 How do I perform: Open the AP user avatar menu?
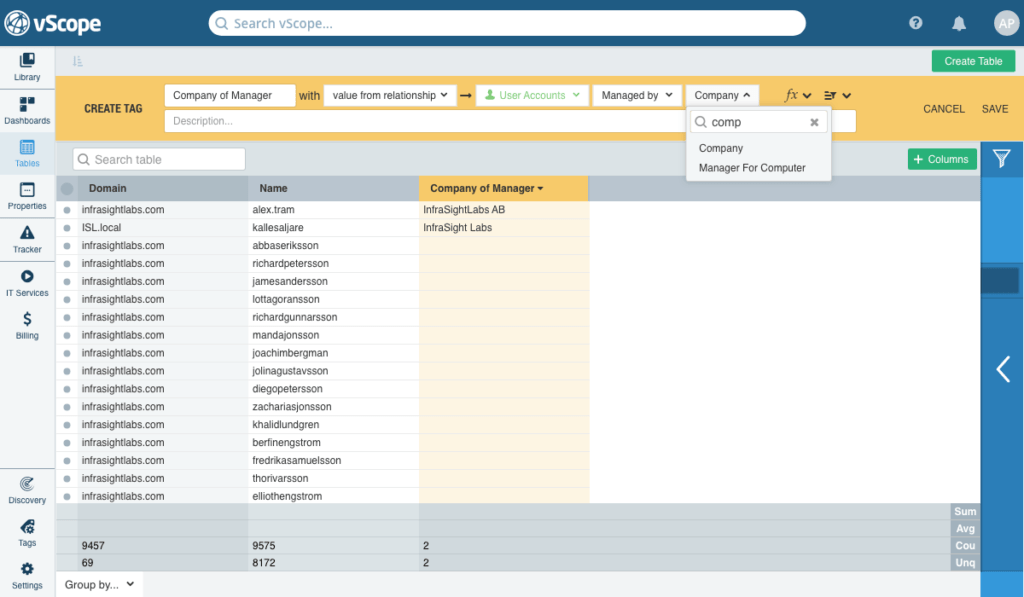(x=1006, y=24)
